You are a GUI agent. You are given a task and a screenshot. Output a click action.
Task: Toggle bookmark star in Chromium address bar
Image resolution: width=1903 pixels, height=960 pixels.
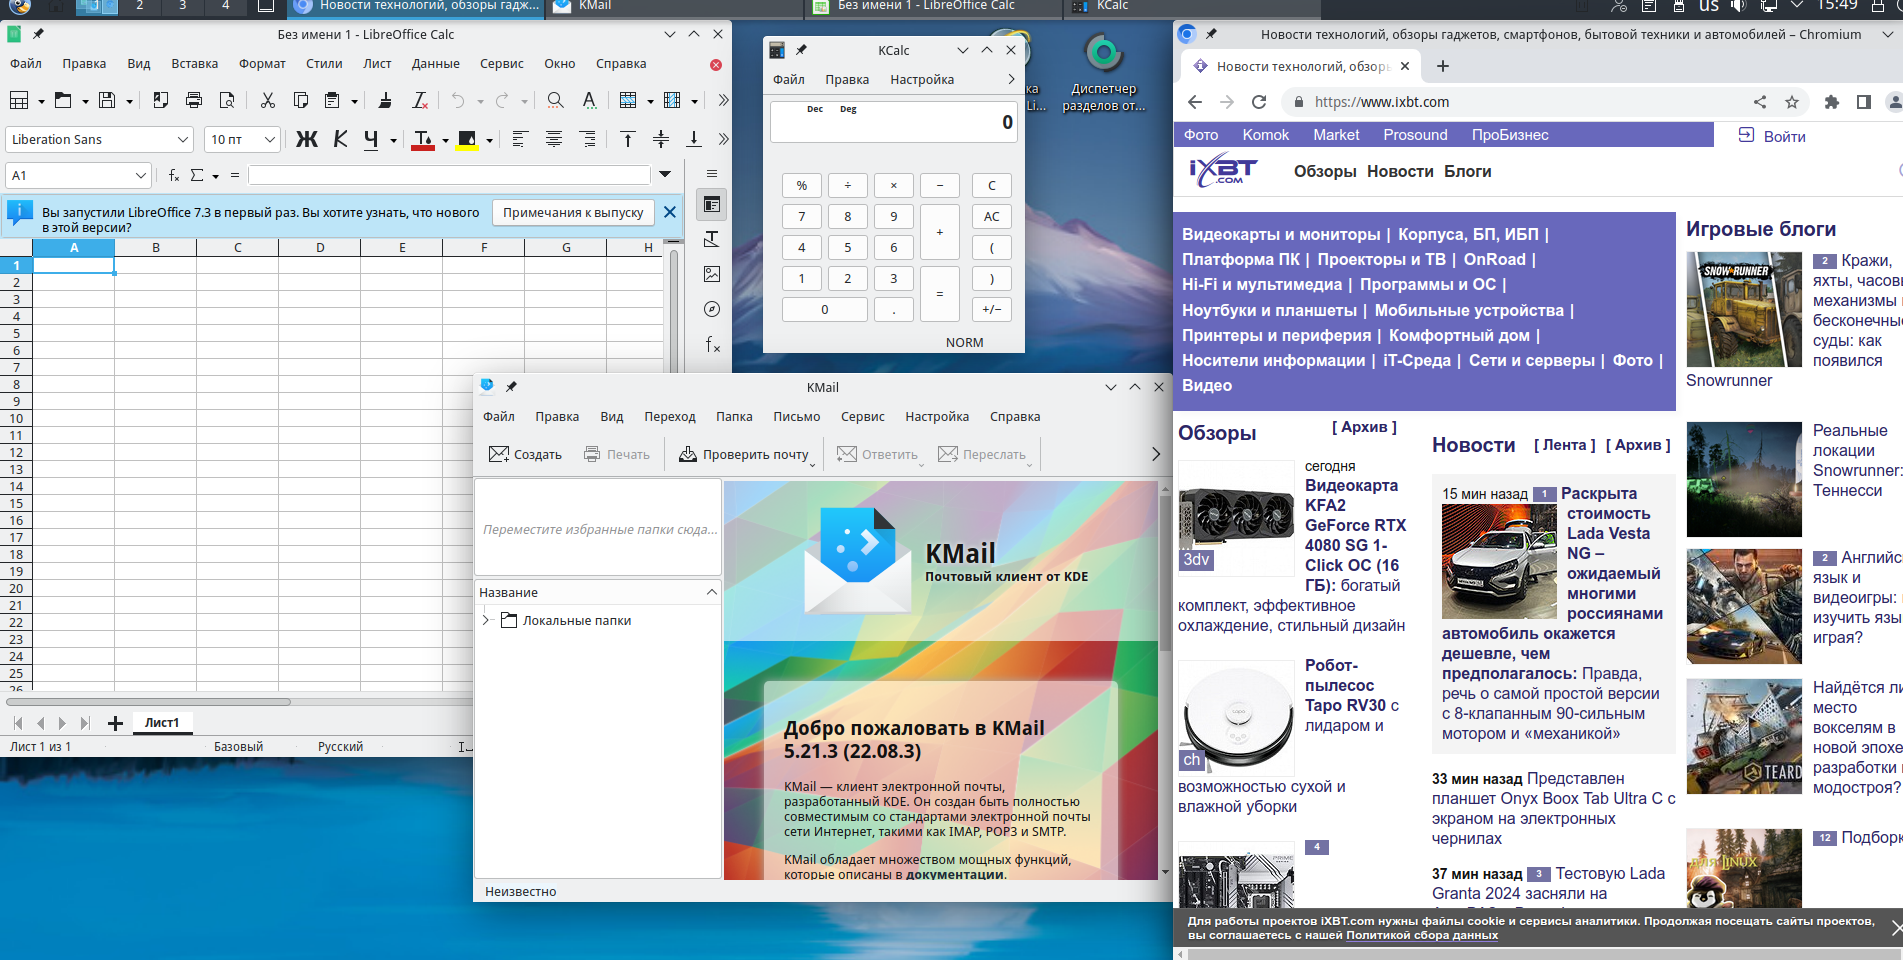(1792, 102)
